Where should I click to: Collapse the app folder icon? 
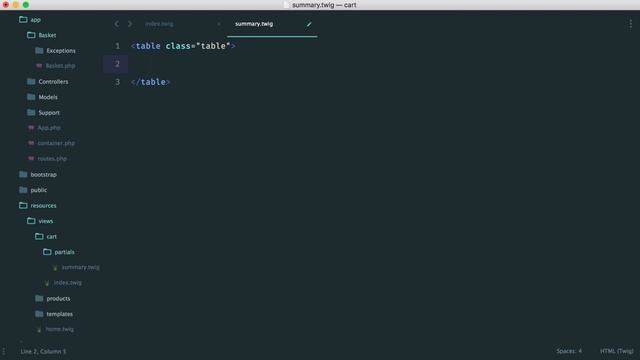23,20
